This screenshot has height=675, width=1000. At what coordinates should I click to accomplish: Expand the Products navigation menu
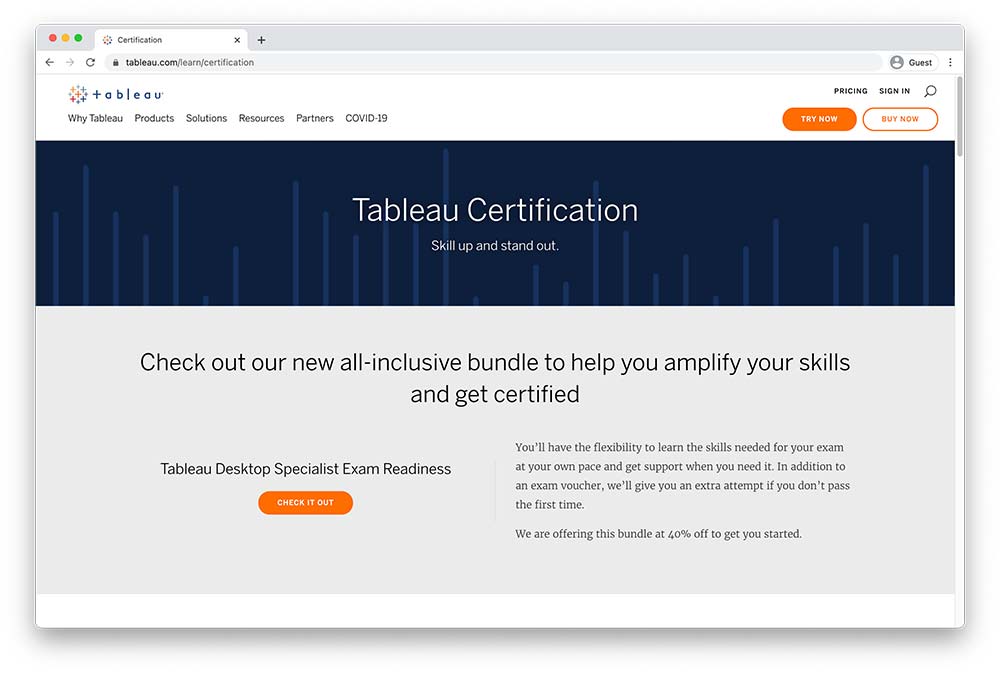154,118
